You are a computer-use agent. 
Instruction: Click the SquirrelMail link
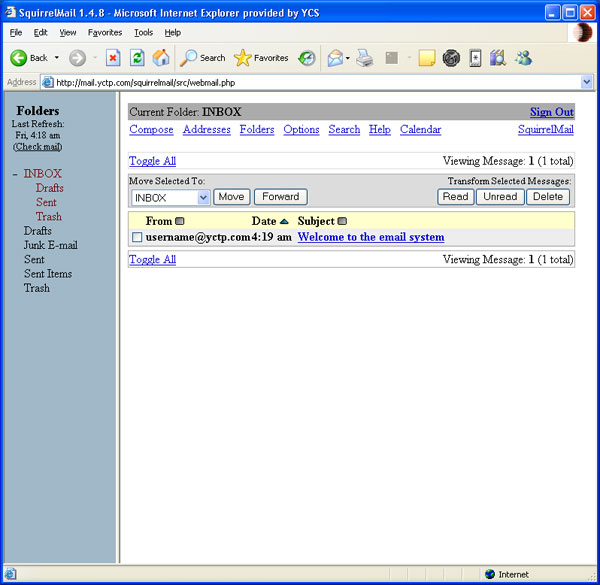pyautogui.click(x=546, y=130)
